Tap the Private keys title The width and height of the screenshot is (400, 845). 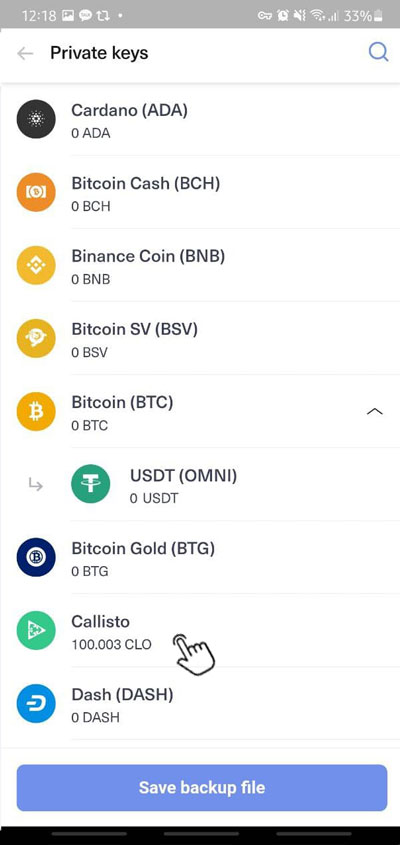coord(99,53)
